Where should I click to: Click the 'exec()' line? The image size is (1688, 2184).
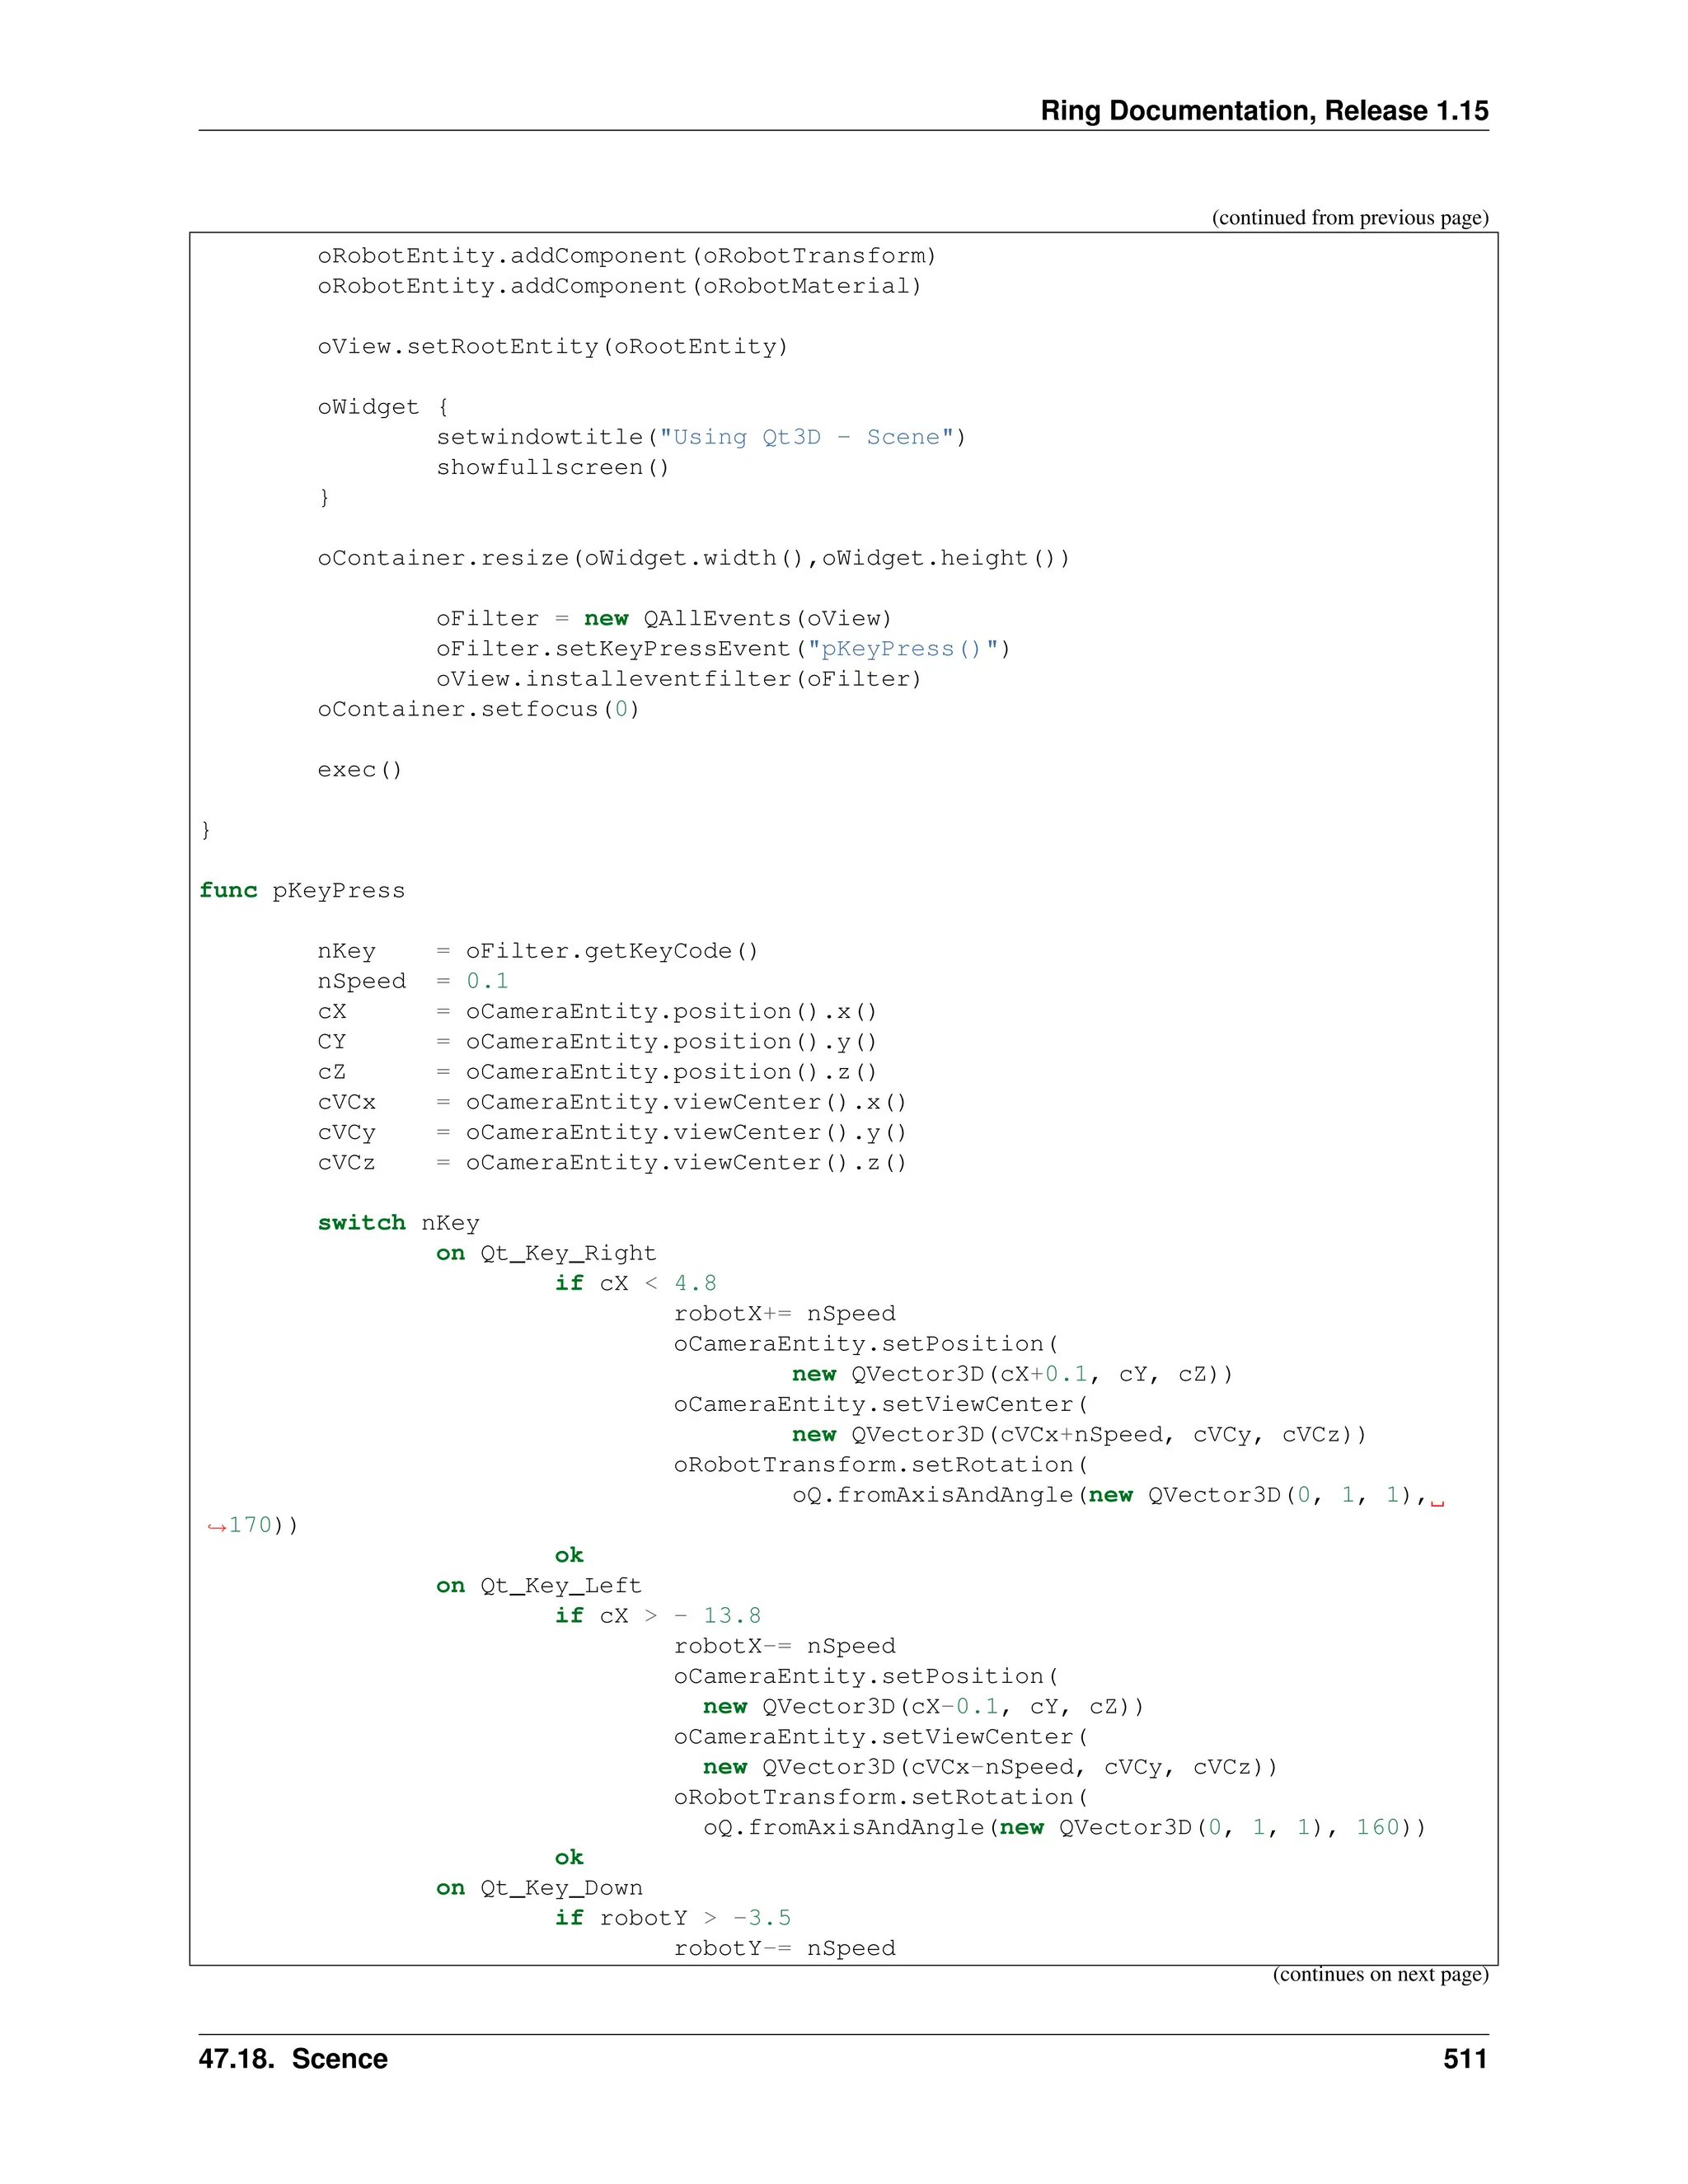click(x=359, y=770)
